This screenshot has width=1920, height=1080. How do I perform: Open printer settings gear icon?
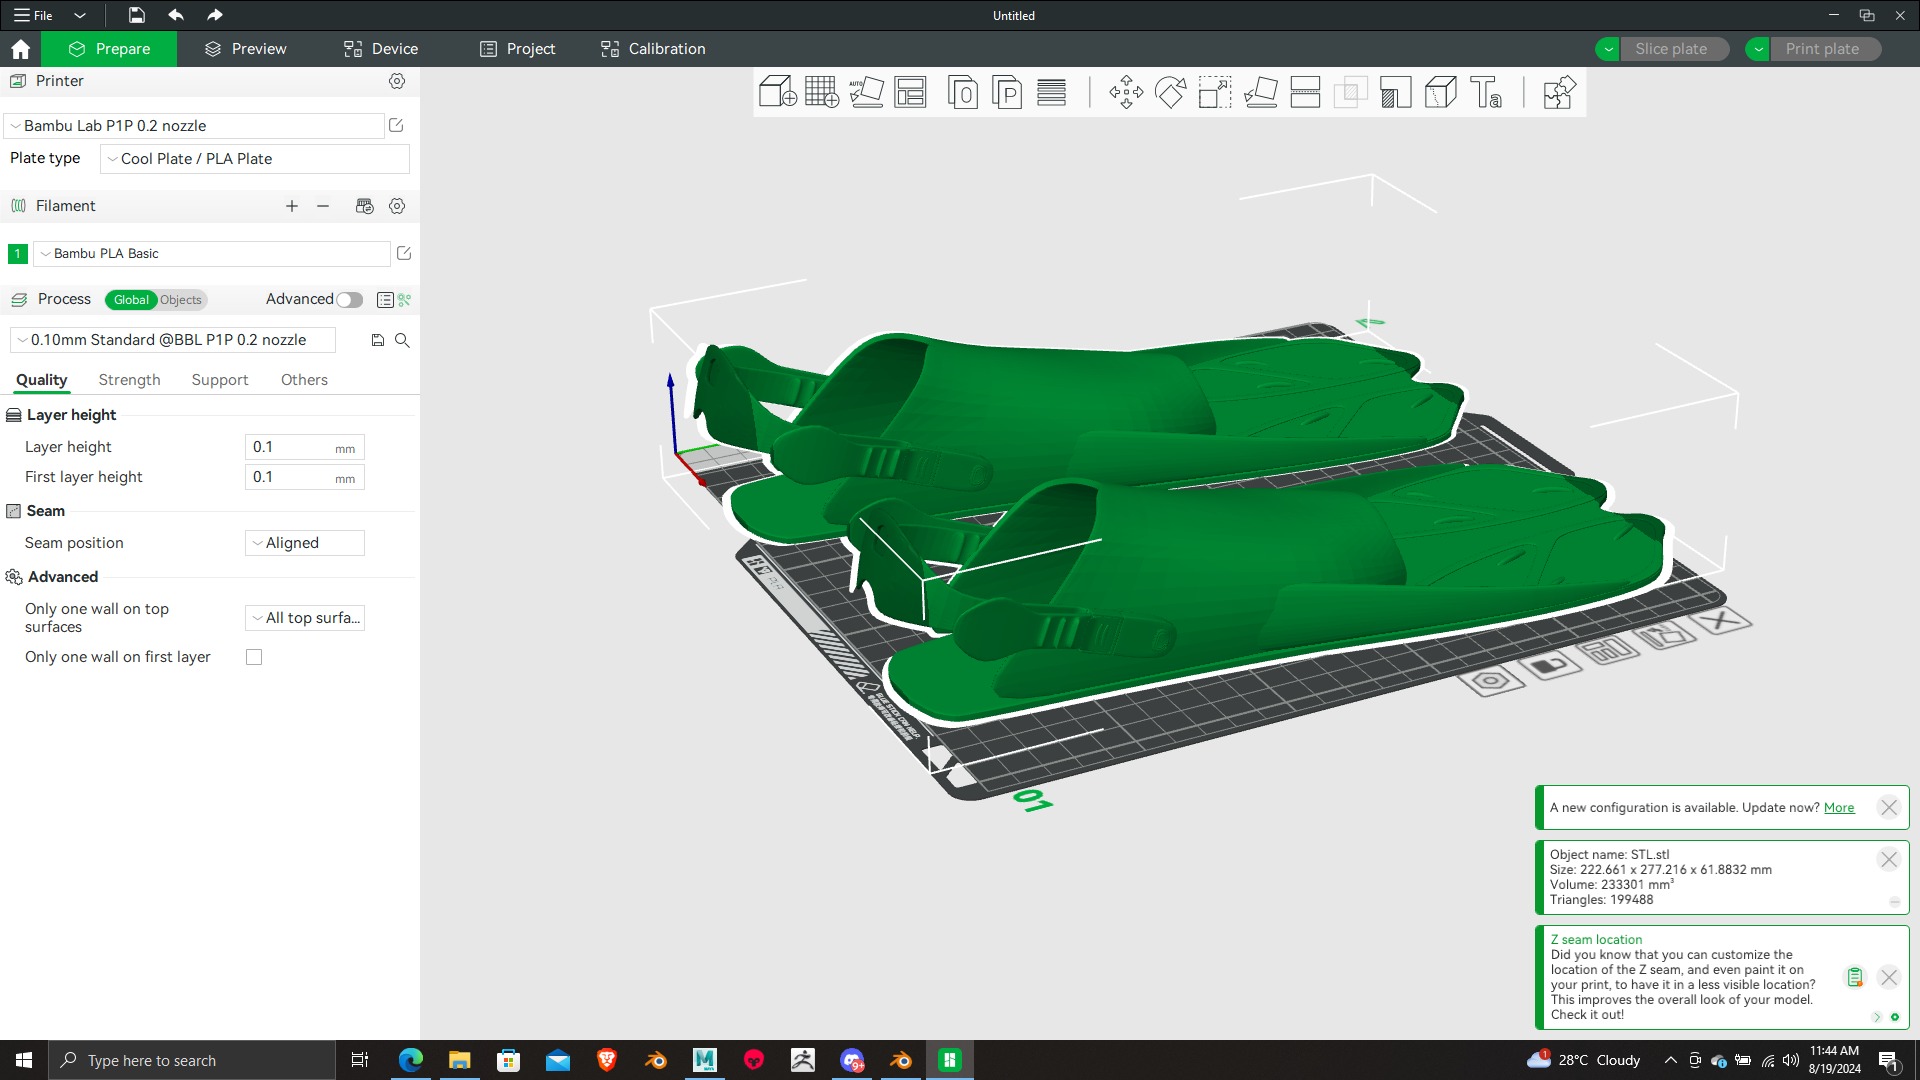(397, 81)
